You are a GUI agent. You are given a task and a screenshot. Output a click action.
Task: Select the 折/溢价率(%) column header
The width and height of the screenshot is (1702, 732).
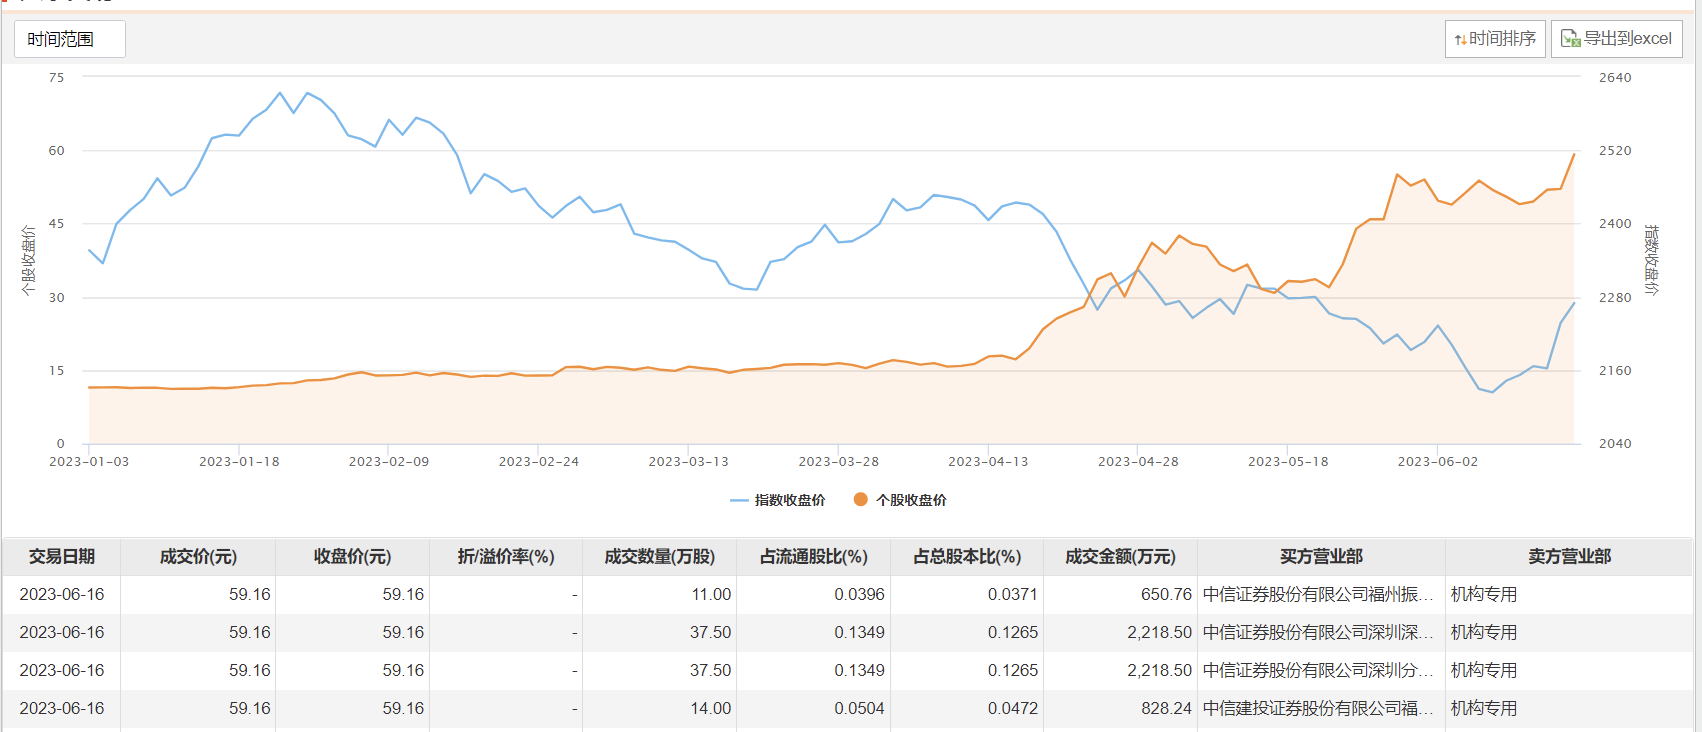[506, 557]
